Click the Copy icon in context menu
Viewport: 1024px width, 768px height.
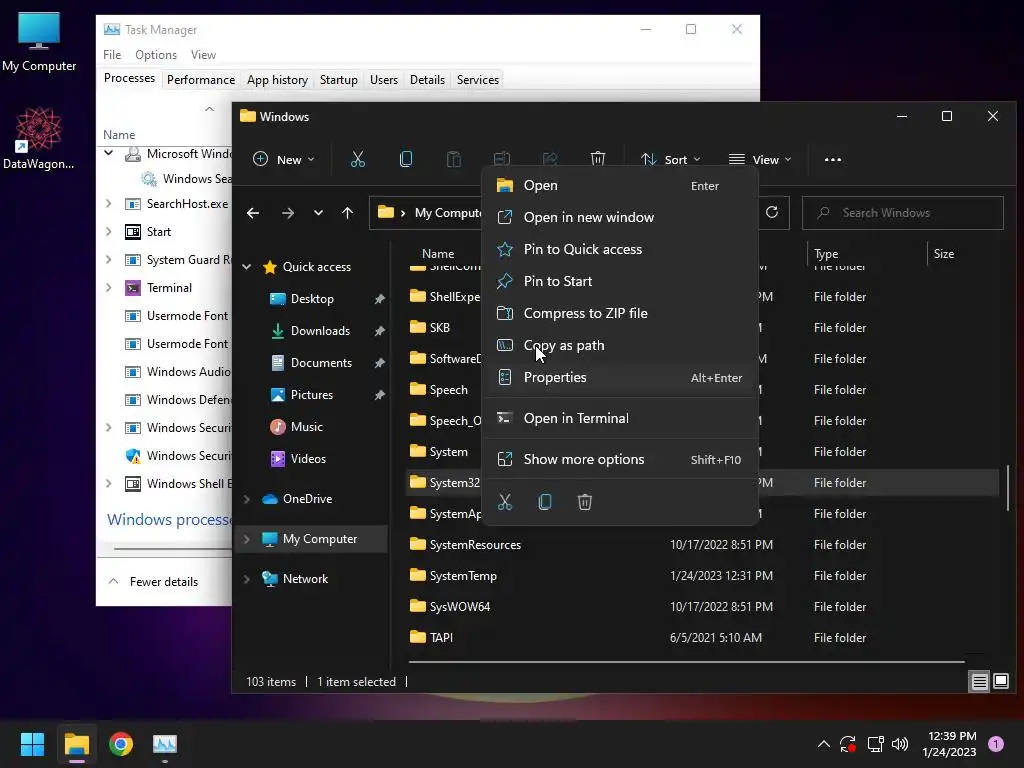[545, 502]
